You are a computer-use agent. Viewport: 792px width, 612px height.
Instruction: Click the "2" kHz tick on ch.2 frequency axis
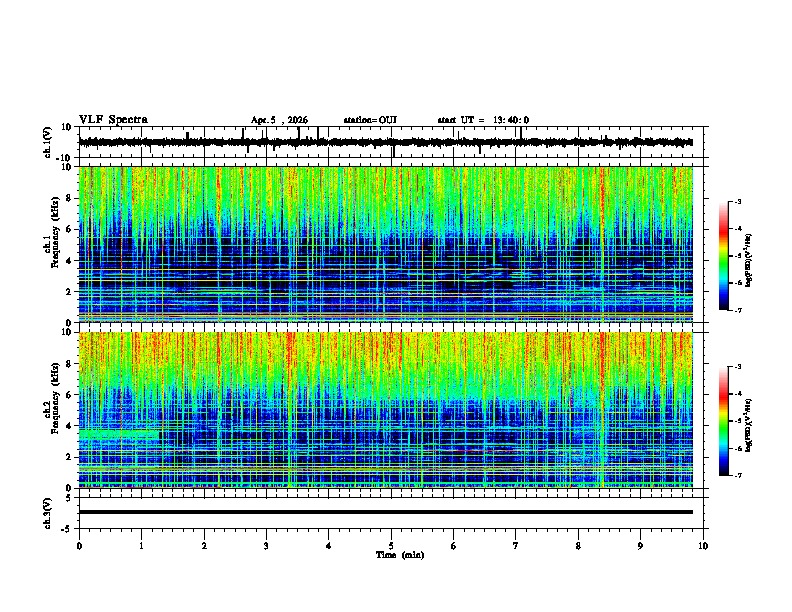click(69, 457)
